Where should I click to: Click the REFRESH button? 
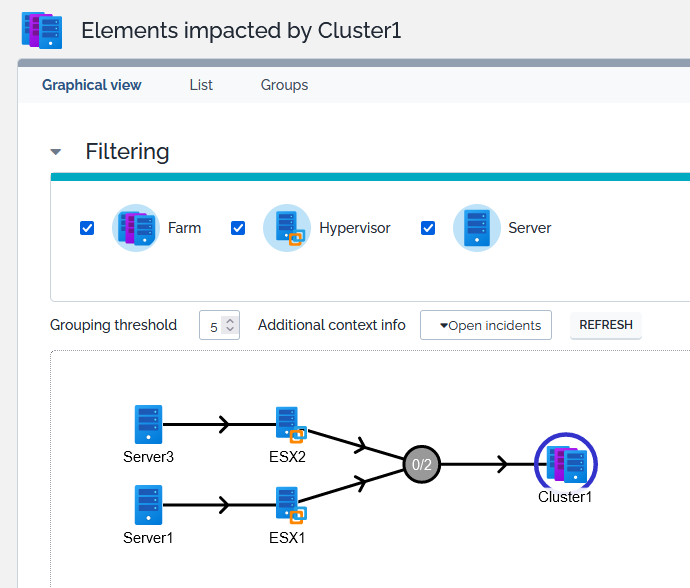tap(605, 325)
